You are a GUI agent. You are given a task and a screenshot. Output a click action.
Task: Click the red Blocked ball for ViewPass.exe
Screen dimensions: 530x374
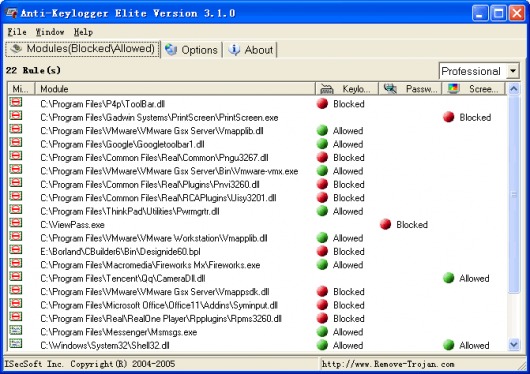pyautogui.click(x=385, y=224)
